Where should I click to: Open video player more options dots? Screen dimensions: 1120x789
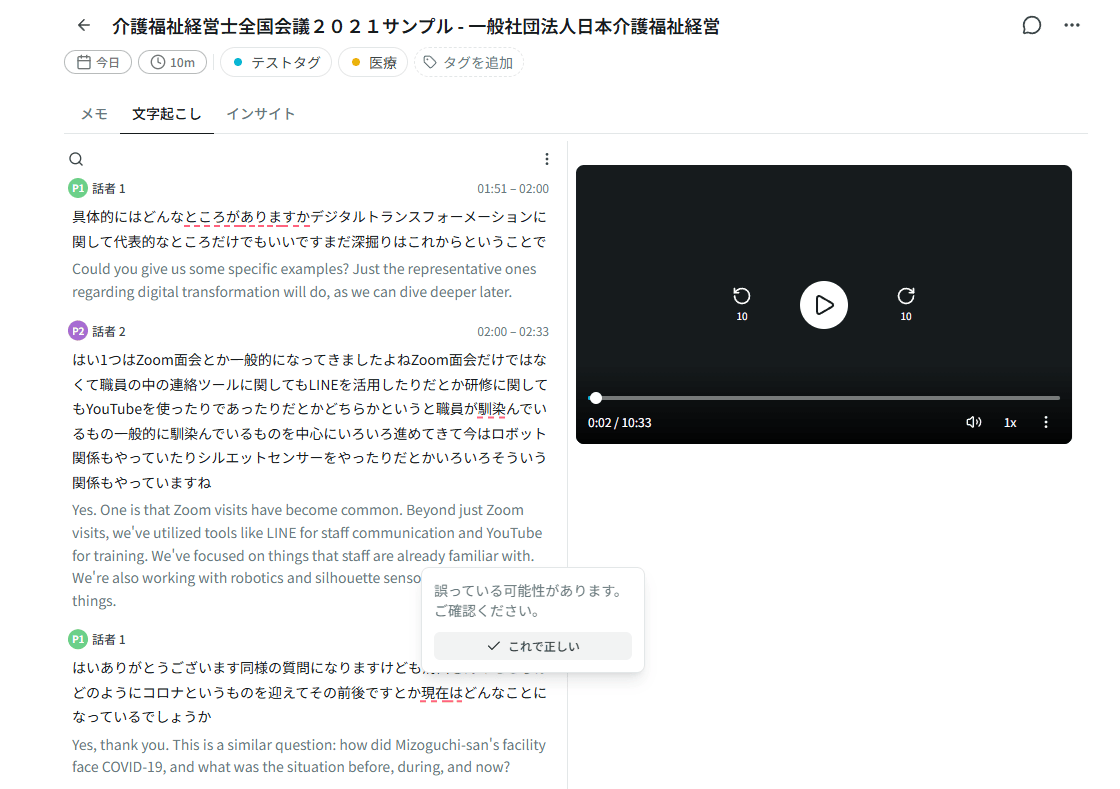1046,422
